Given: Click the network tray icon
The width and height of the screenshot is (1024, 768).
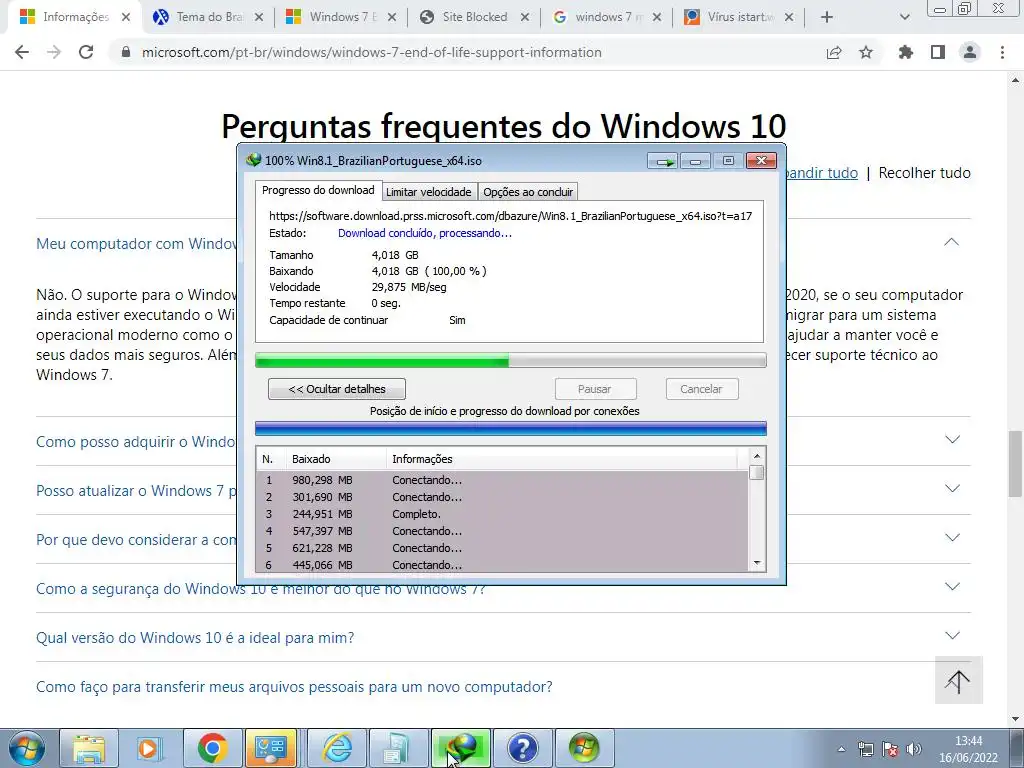Looking at the screenshot, I should click(865, 749).
